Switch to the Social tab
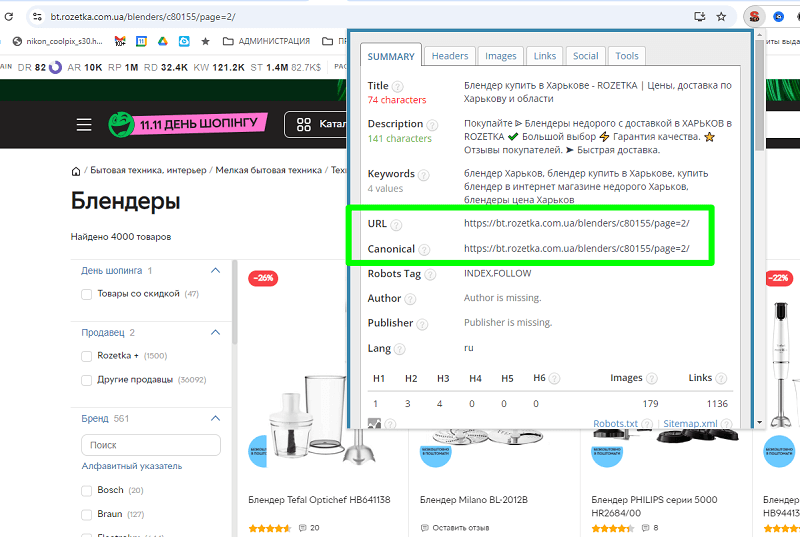Screen dimensions: 800x537 click(x=585, y=56)
